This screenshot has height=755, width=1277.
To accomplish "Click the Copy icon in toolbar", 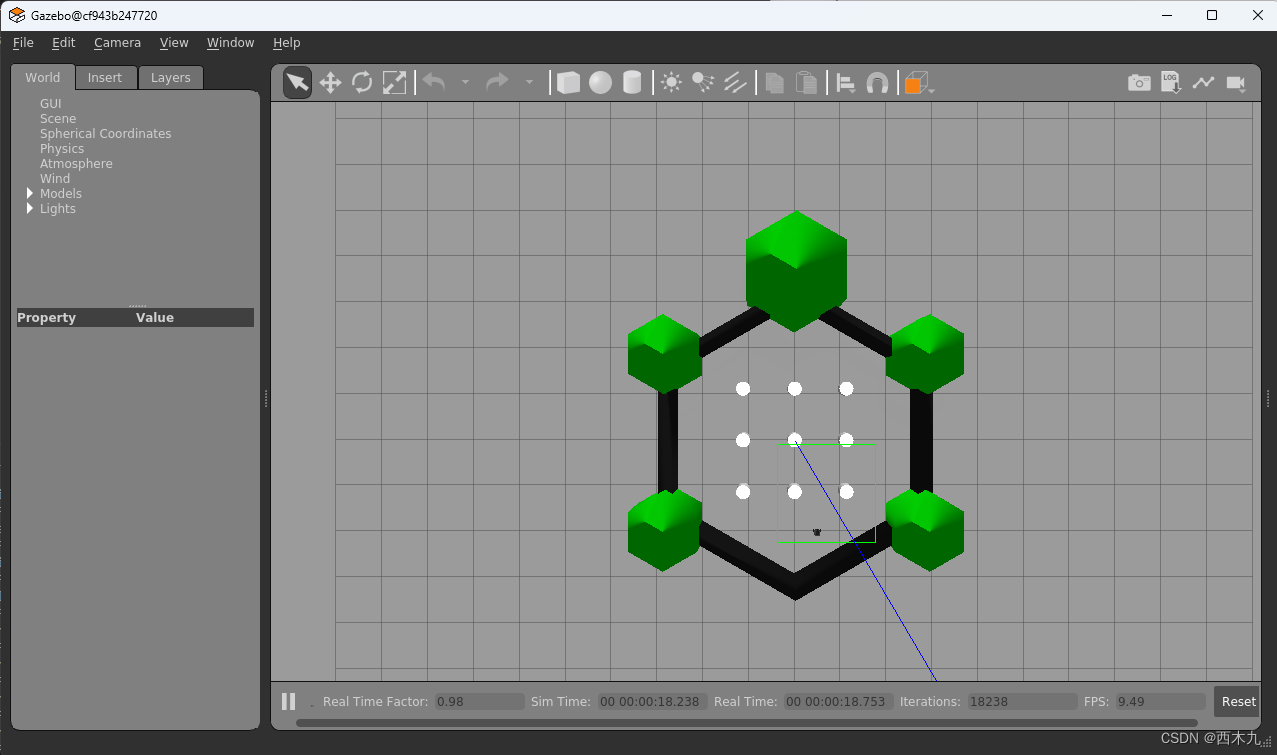I will click(x=774, y=83).
